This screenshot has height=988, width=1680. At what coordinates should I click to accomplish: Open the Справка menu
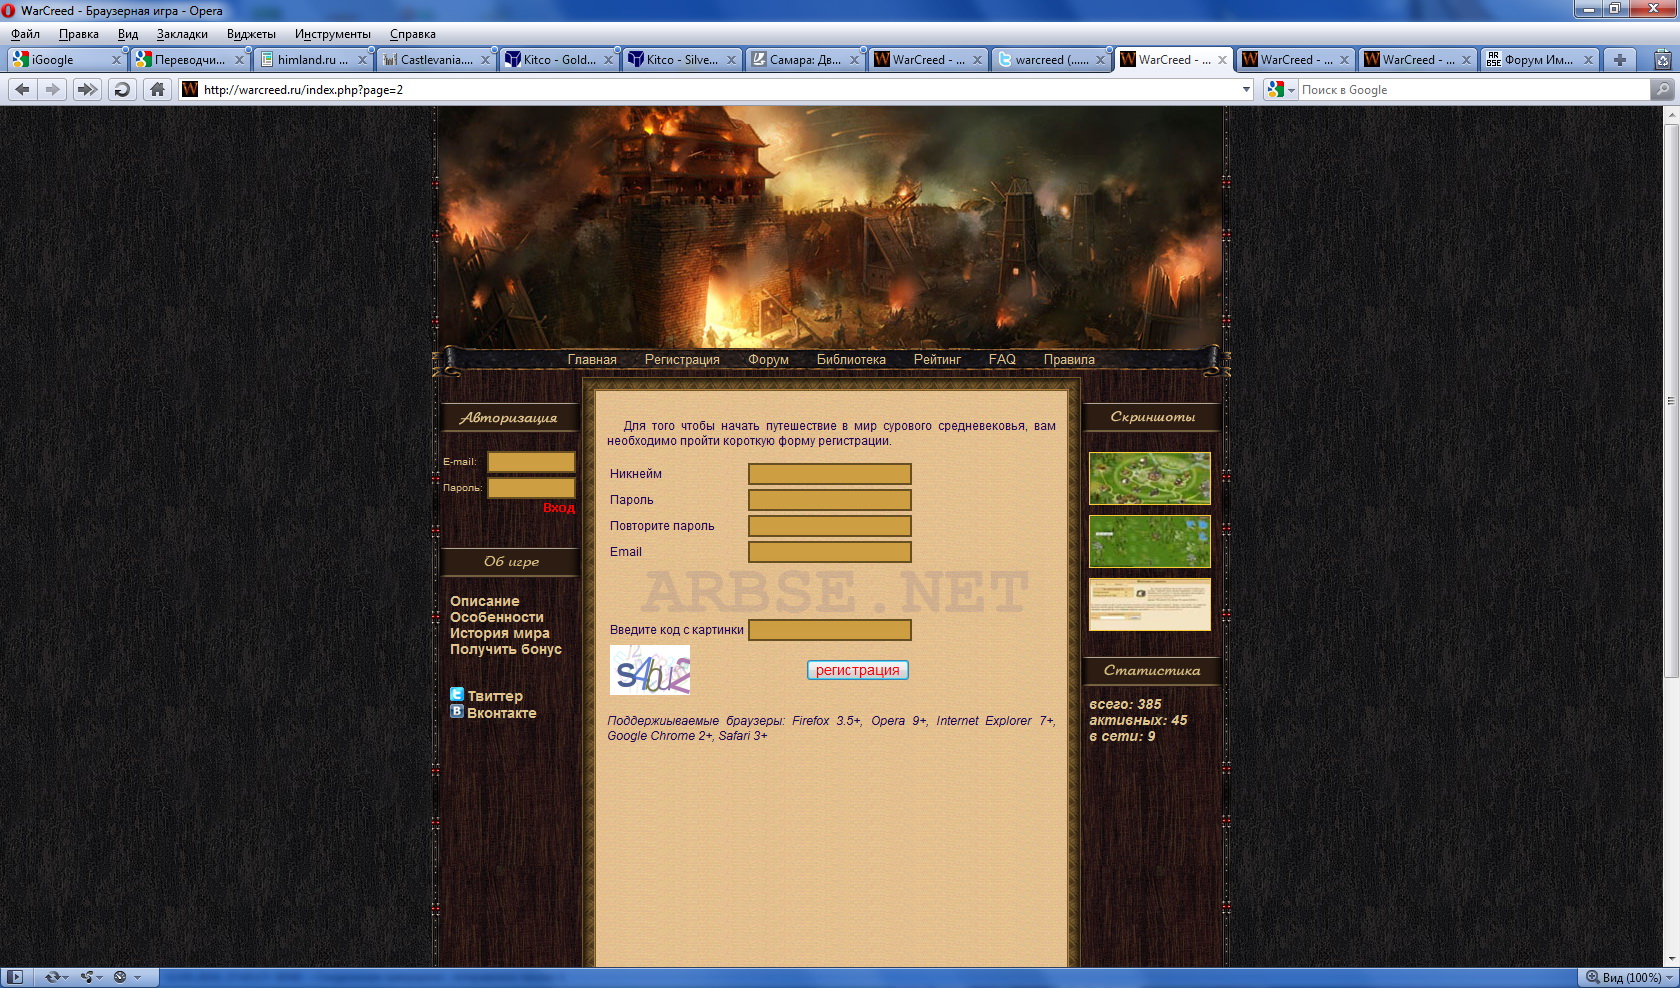(413, 34)
